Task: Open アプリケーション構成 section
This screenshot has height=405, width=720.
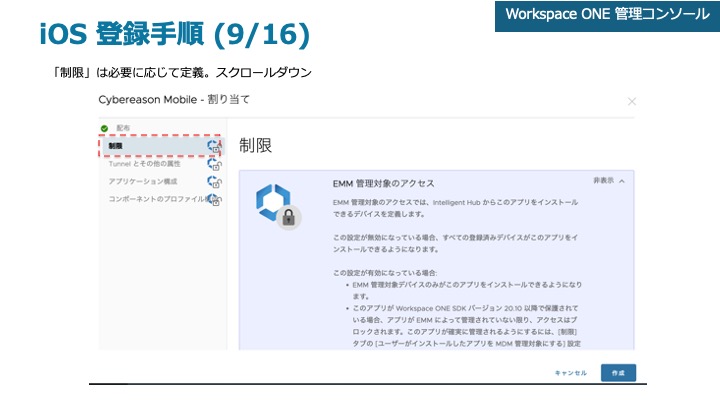Action: (143, 181)
